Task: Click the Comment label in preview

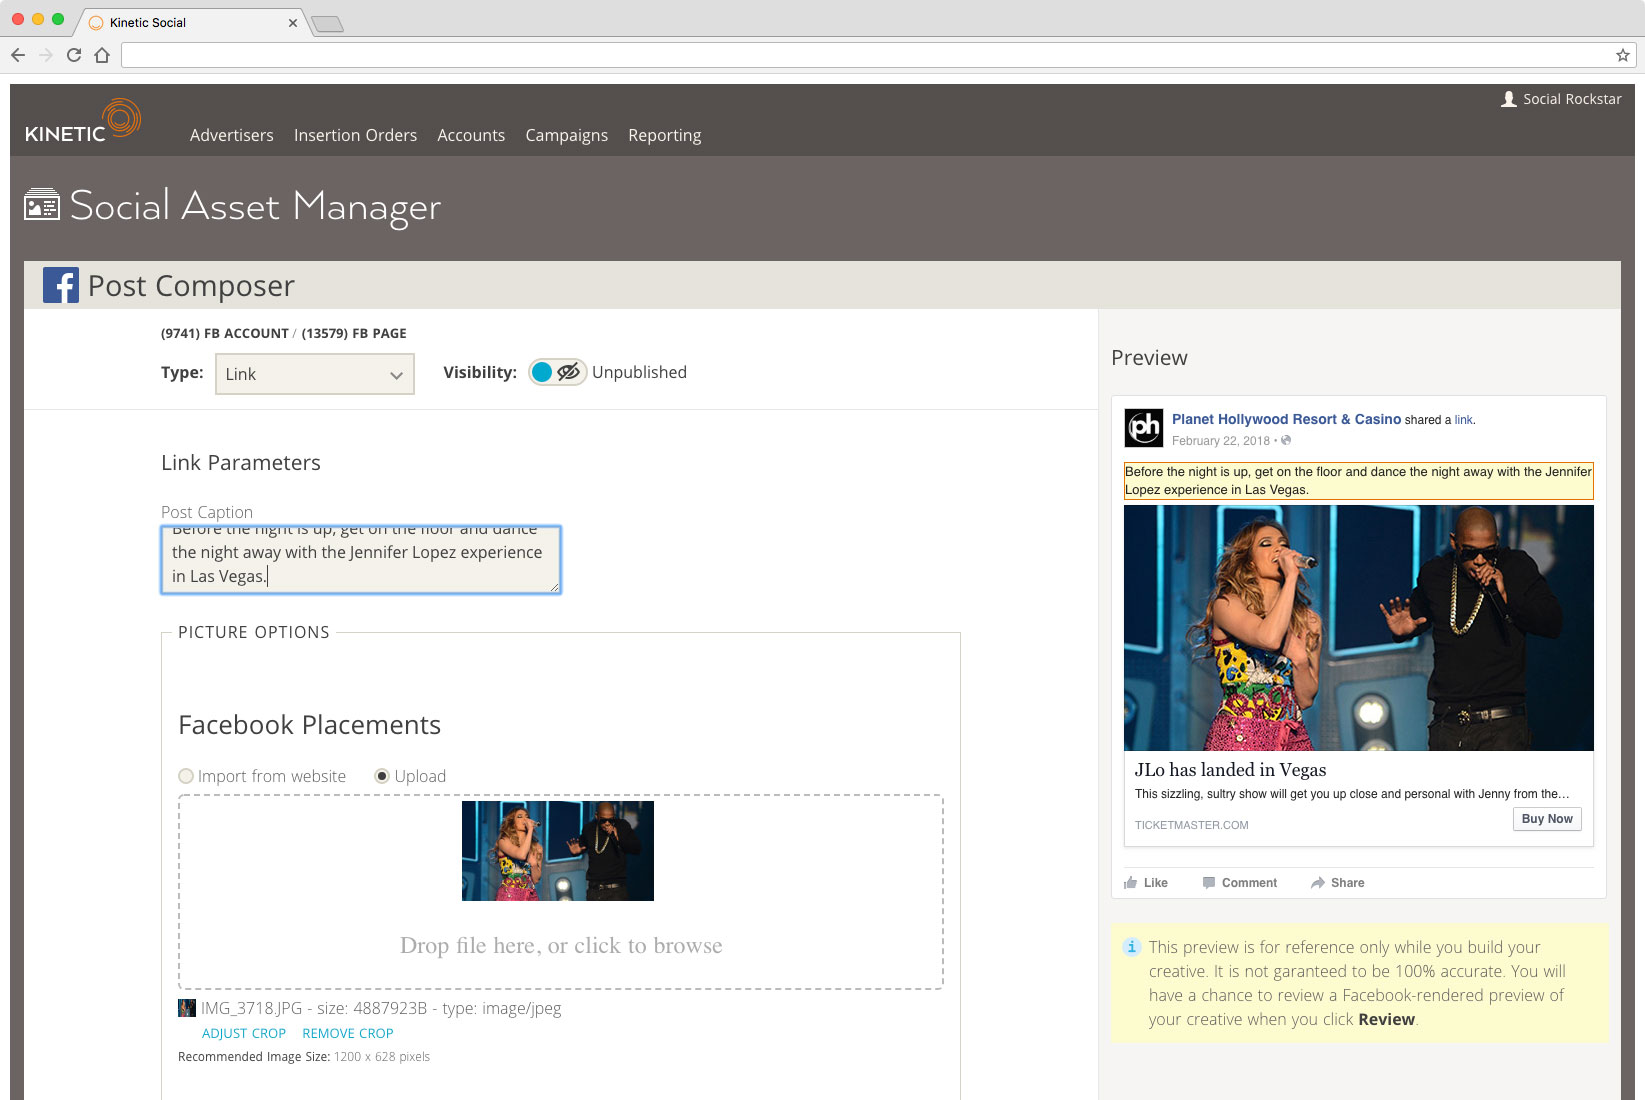Action: click(1249, 883)
